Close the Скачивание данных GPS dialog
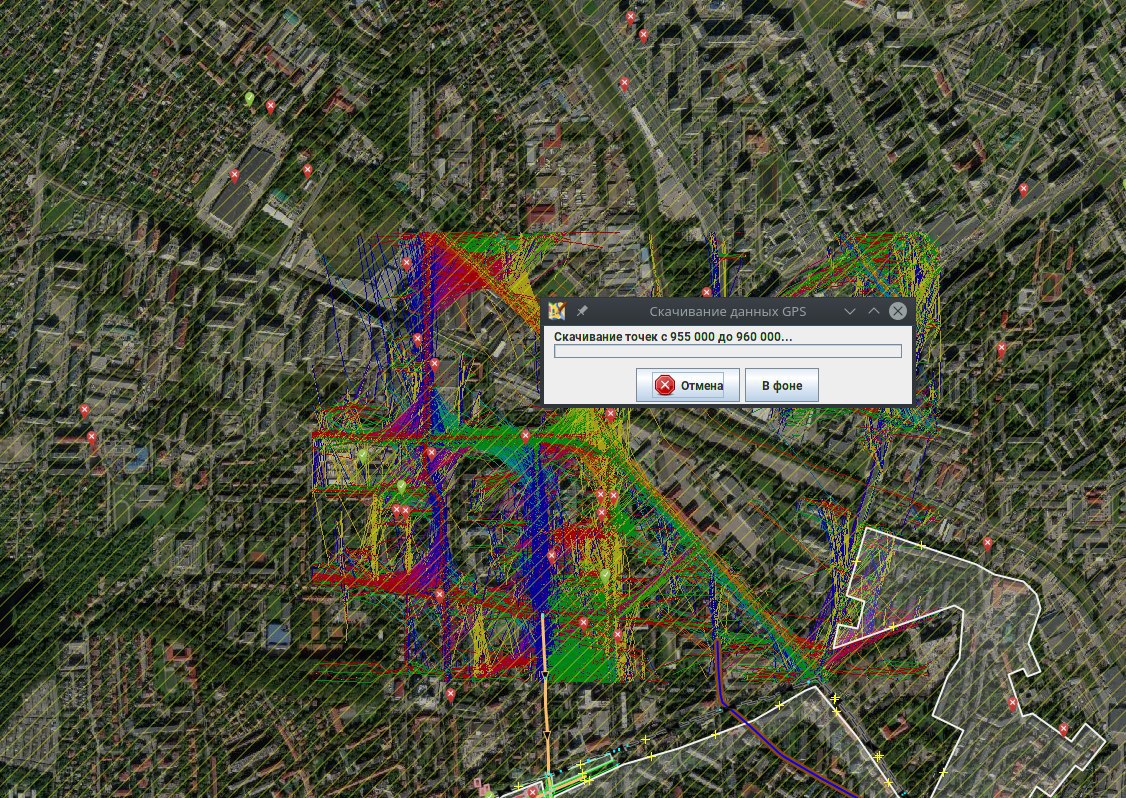Image resolution: width=1126 pixels, height=798 pixels. tap(898, 311)
